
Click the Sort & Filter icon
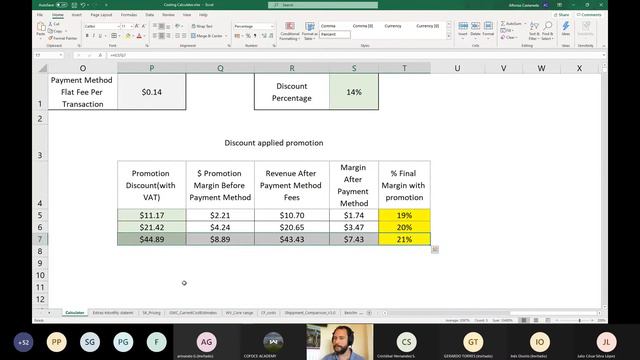(534, 27)
